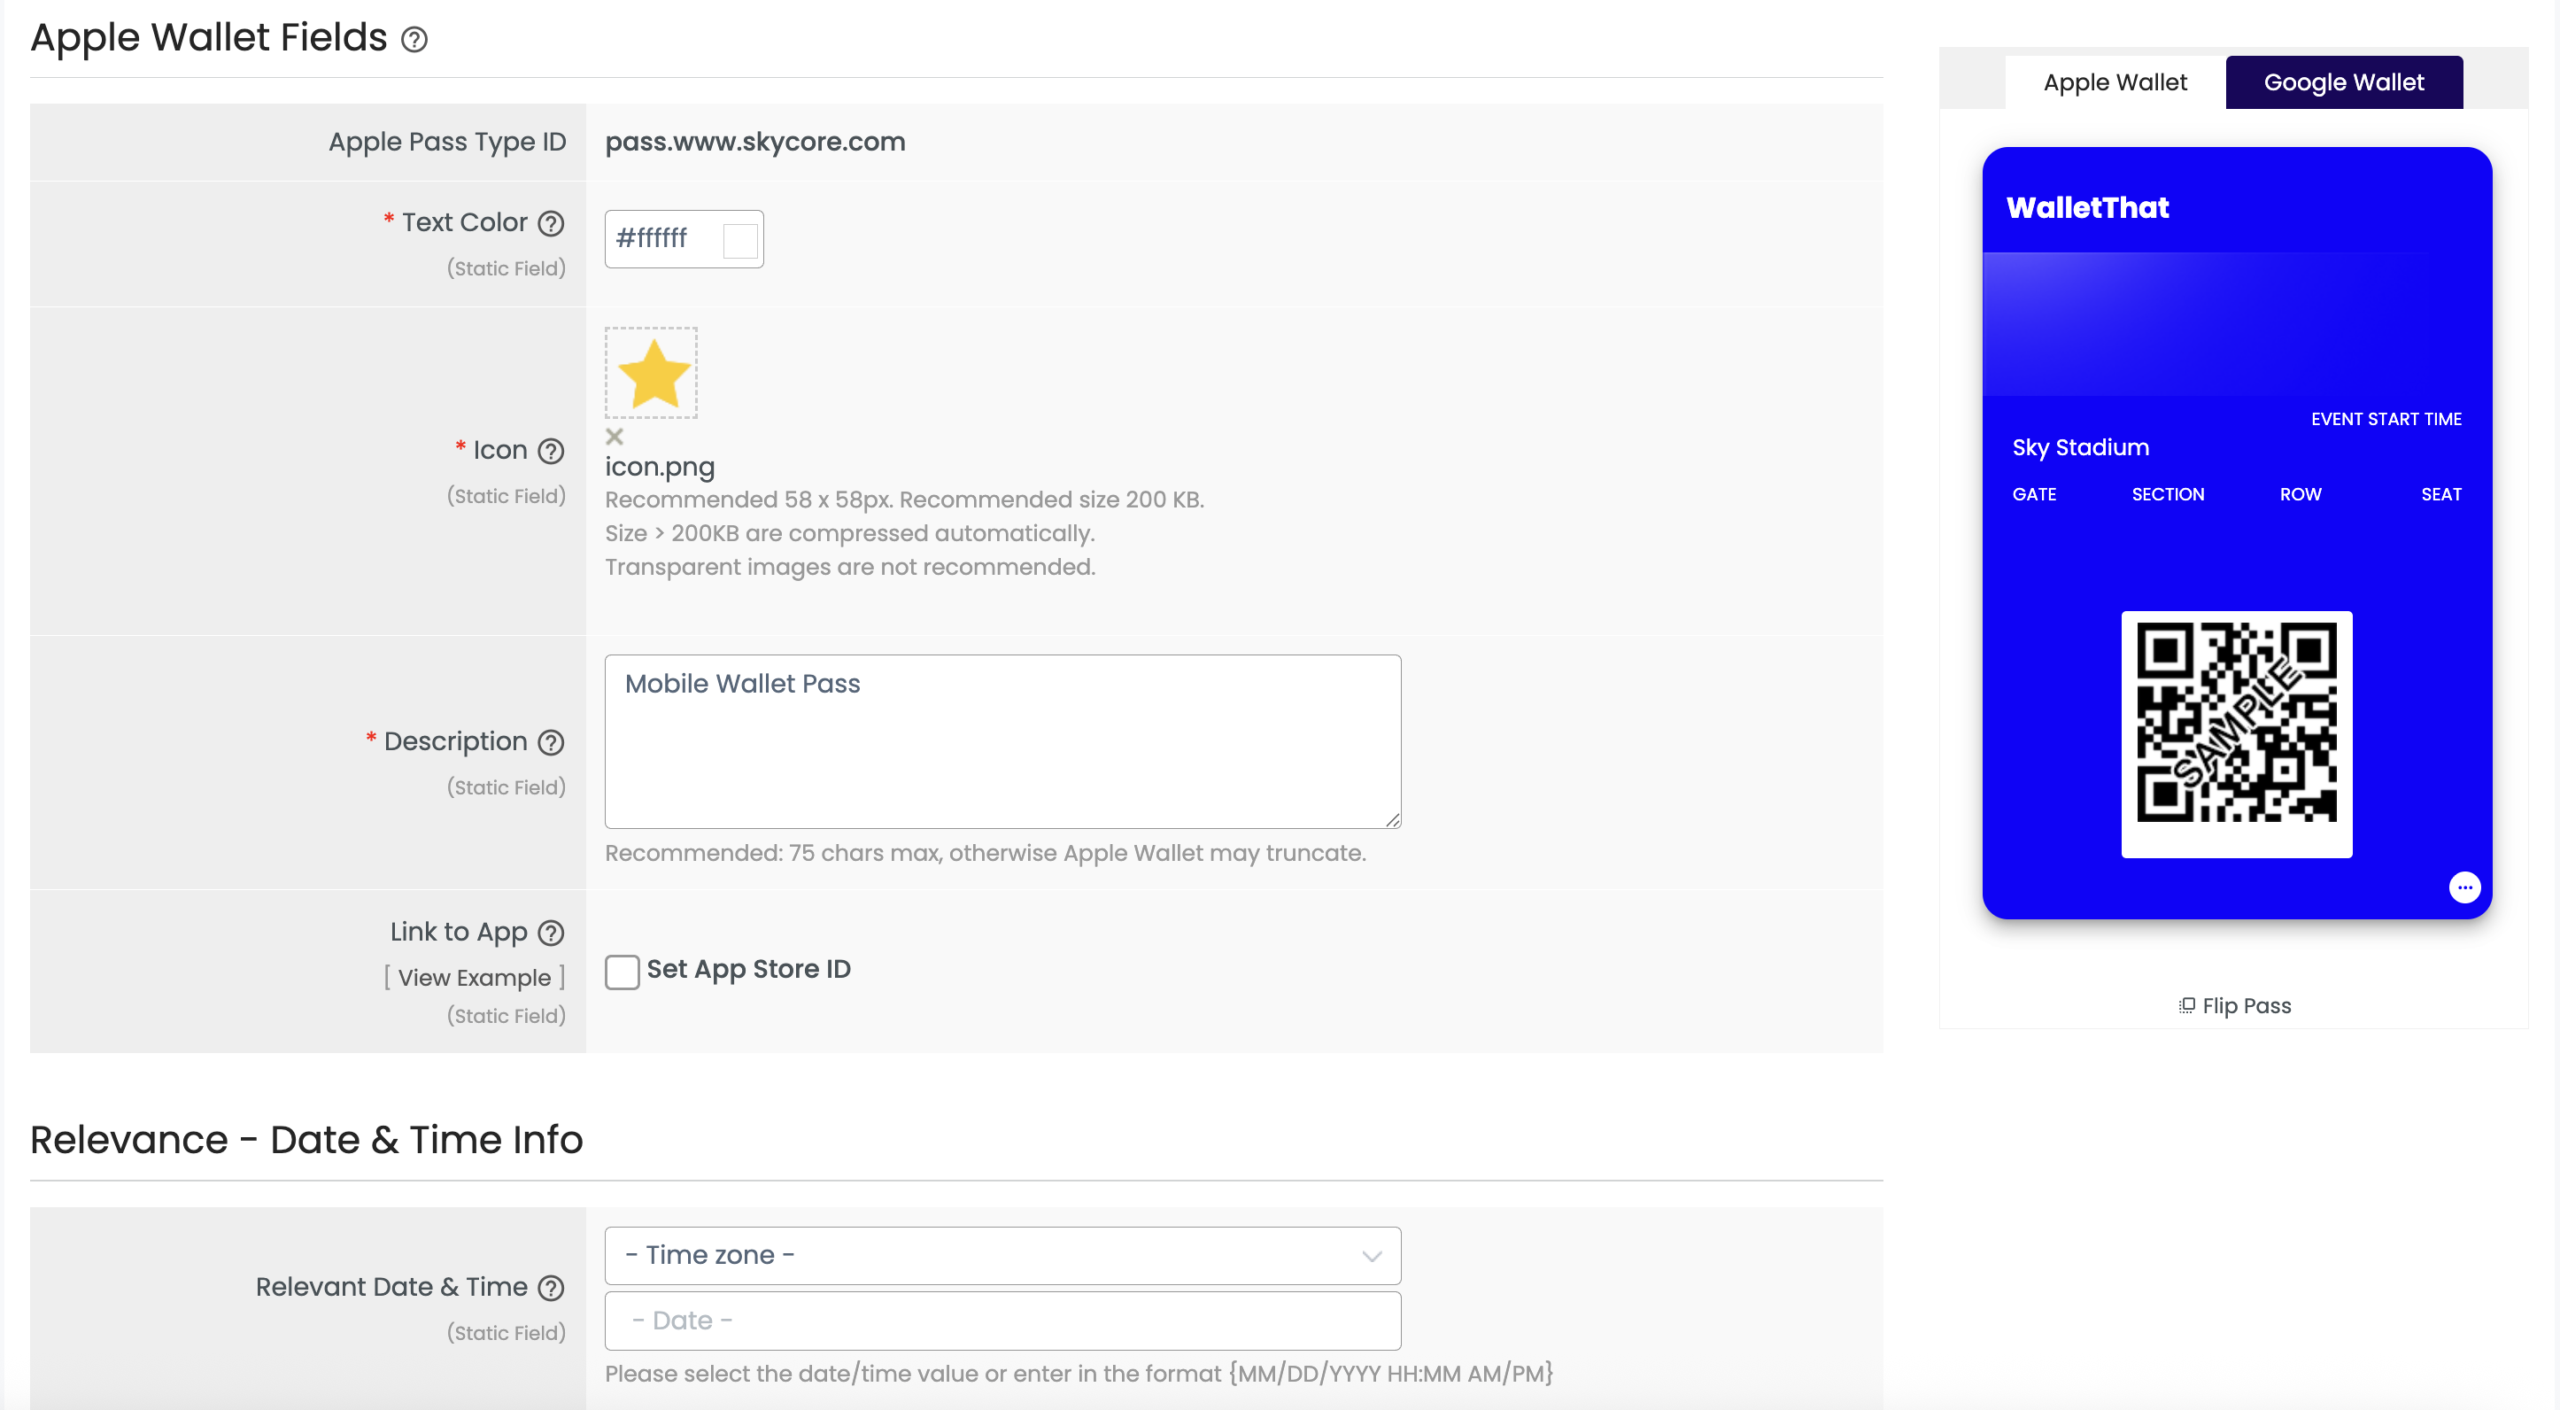Image resolution: width=2560 pixels, height=1410 pixels.
Task: Select the pass.www.skycore.com Pass Type ID text
Action: click(x=755, y=142)
